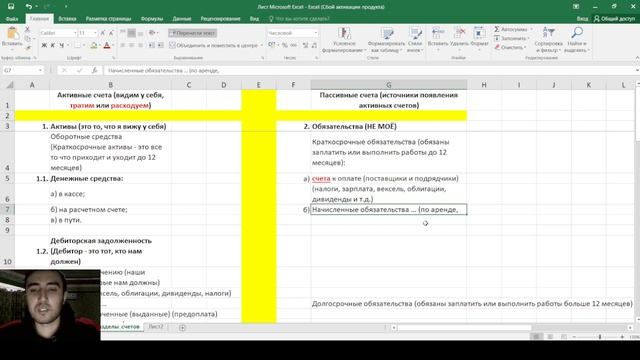Viewport: 640px width, 360px height.
Task: Open Sort and Filter (Сортировка и фильтр)
Action: (x=548, y=40)
